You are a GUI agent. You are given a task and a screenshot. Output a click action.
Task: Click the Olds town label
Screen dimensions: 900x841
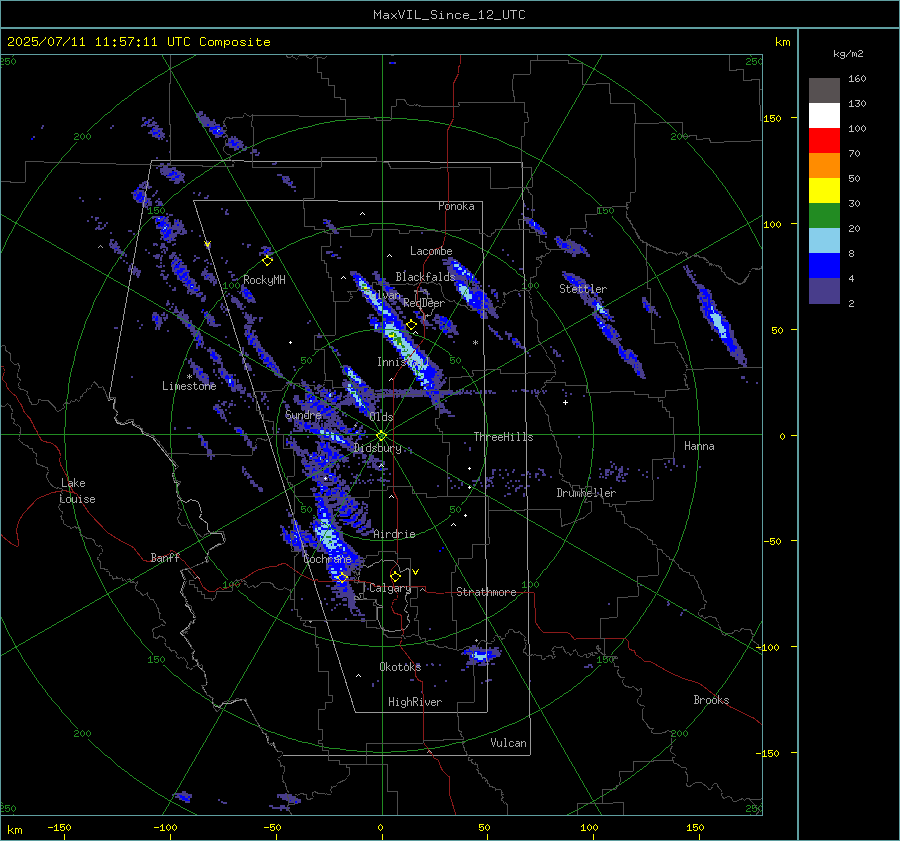[381, 417]
